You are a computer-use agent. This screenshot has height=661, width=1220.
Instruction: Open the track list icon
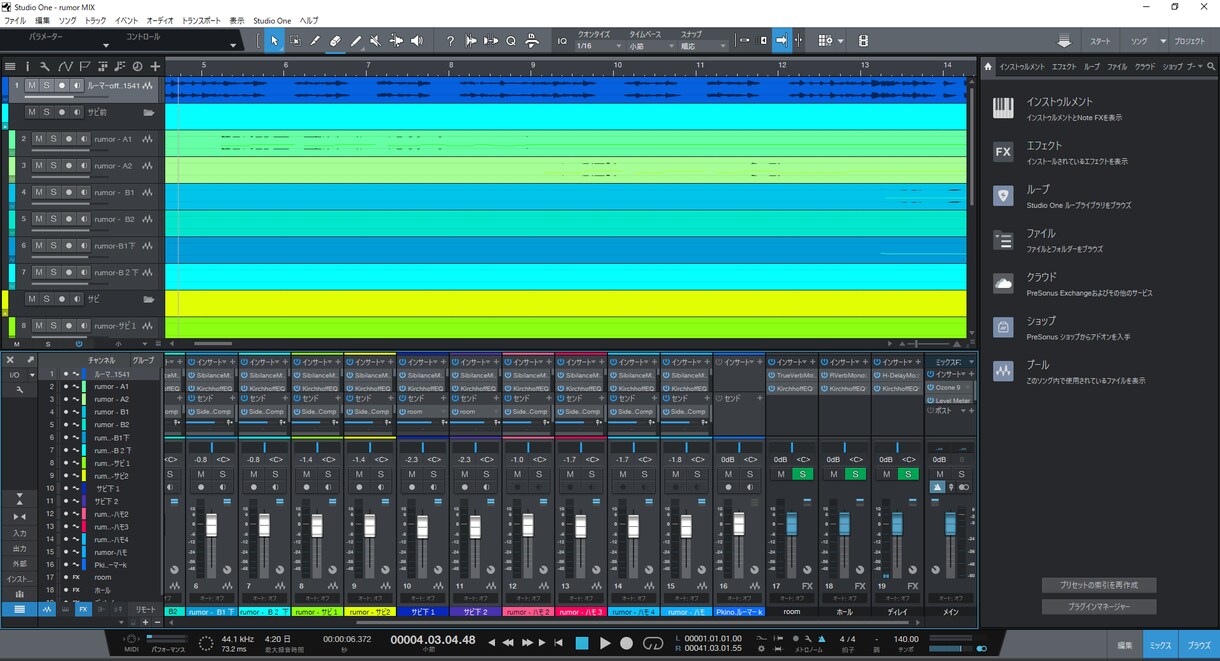tap(10, 67)
